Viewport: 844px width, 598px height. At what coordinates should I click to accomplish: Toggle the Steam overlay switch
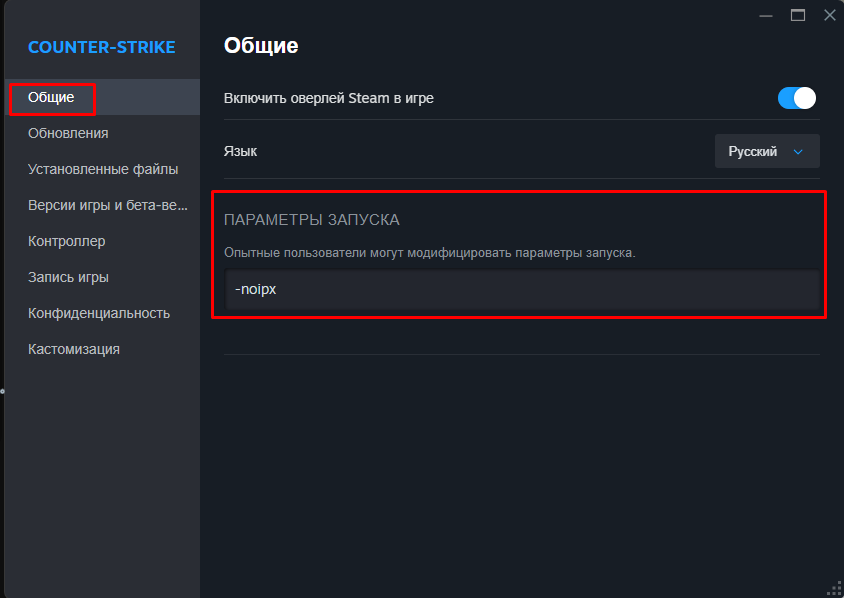pos(797,99)
